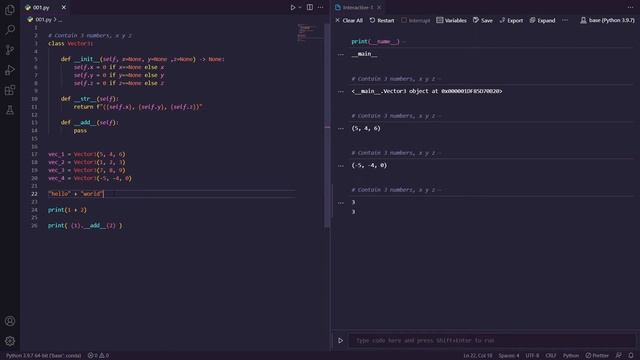Open interactive toolbar overflow ellipsis
This screenshot has height=360, width=640.
[565, 20]
